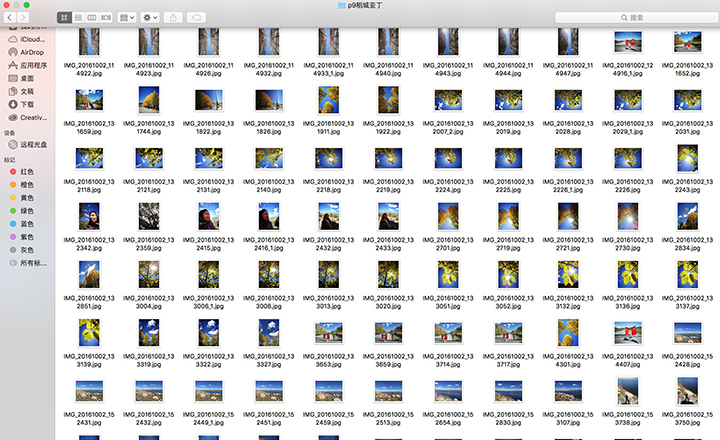The image size is (720, 440).
Task: Select thumbnail IMG_20161002_132031.jpg
Action: (687, 100)
